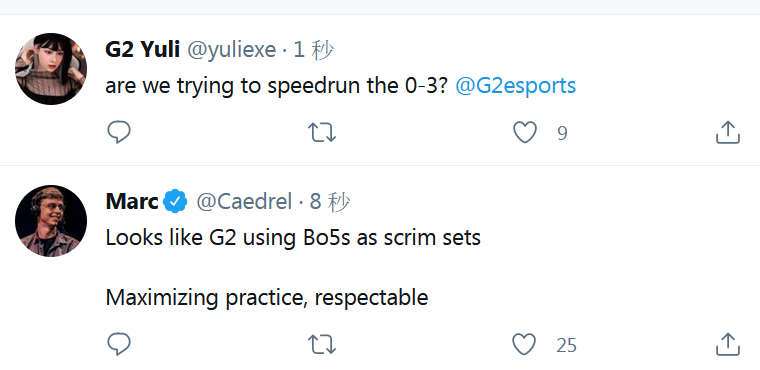760x370 pixels.
Task: Open Marc's profile via his display name
Action: click(132, 201)
